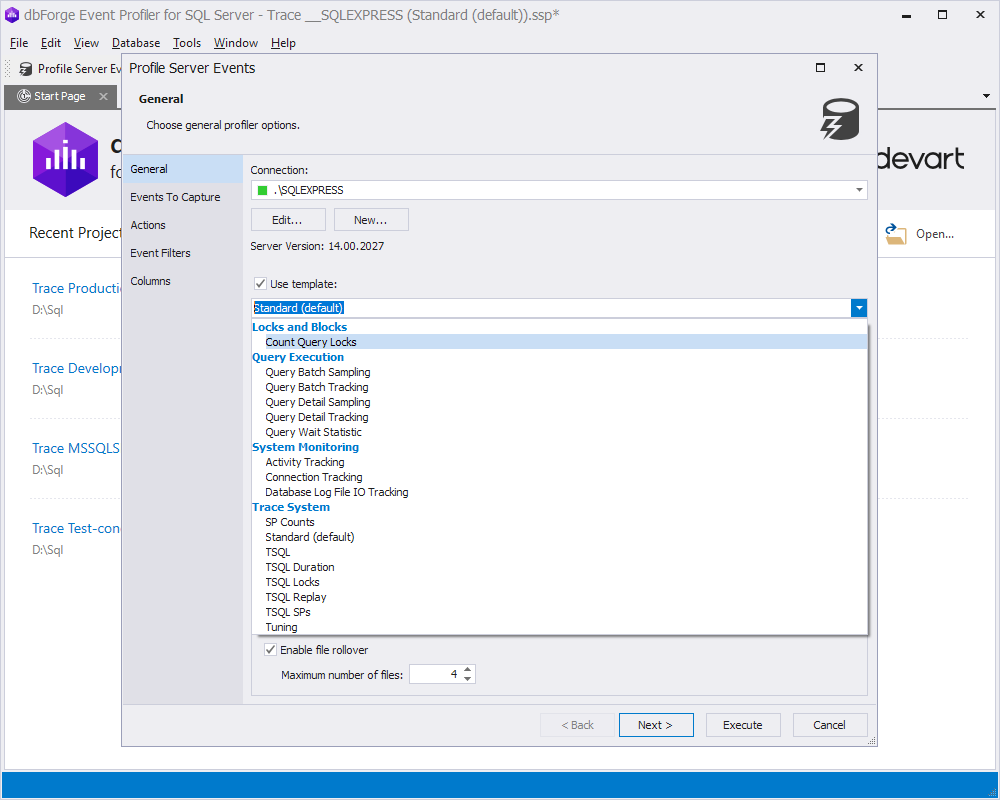
Task: Open the Help menu
Action: pyautogui.click(x=283, y=43)
